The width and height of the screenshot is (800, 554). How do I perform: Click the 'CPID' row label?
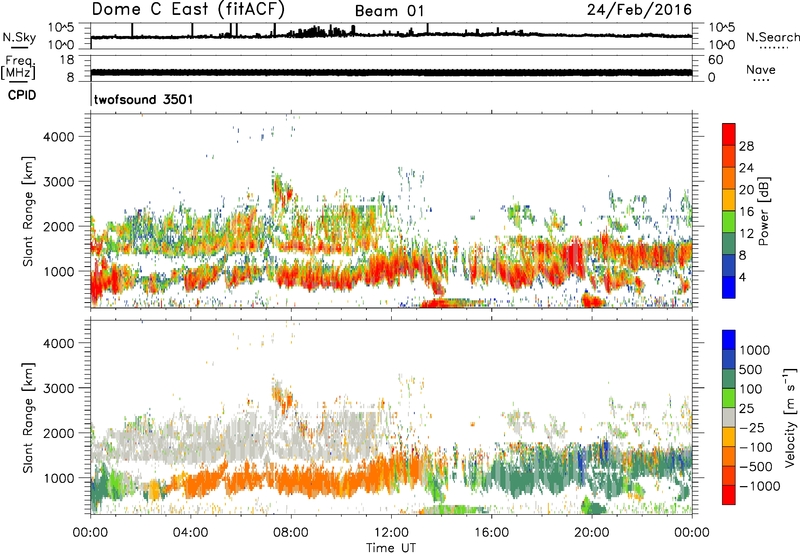click(x=22, y=95)
